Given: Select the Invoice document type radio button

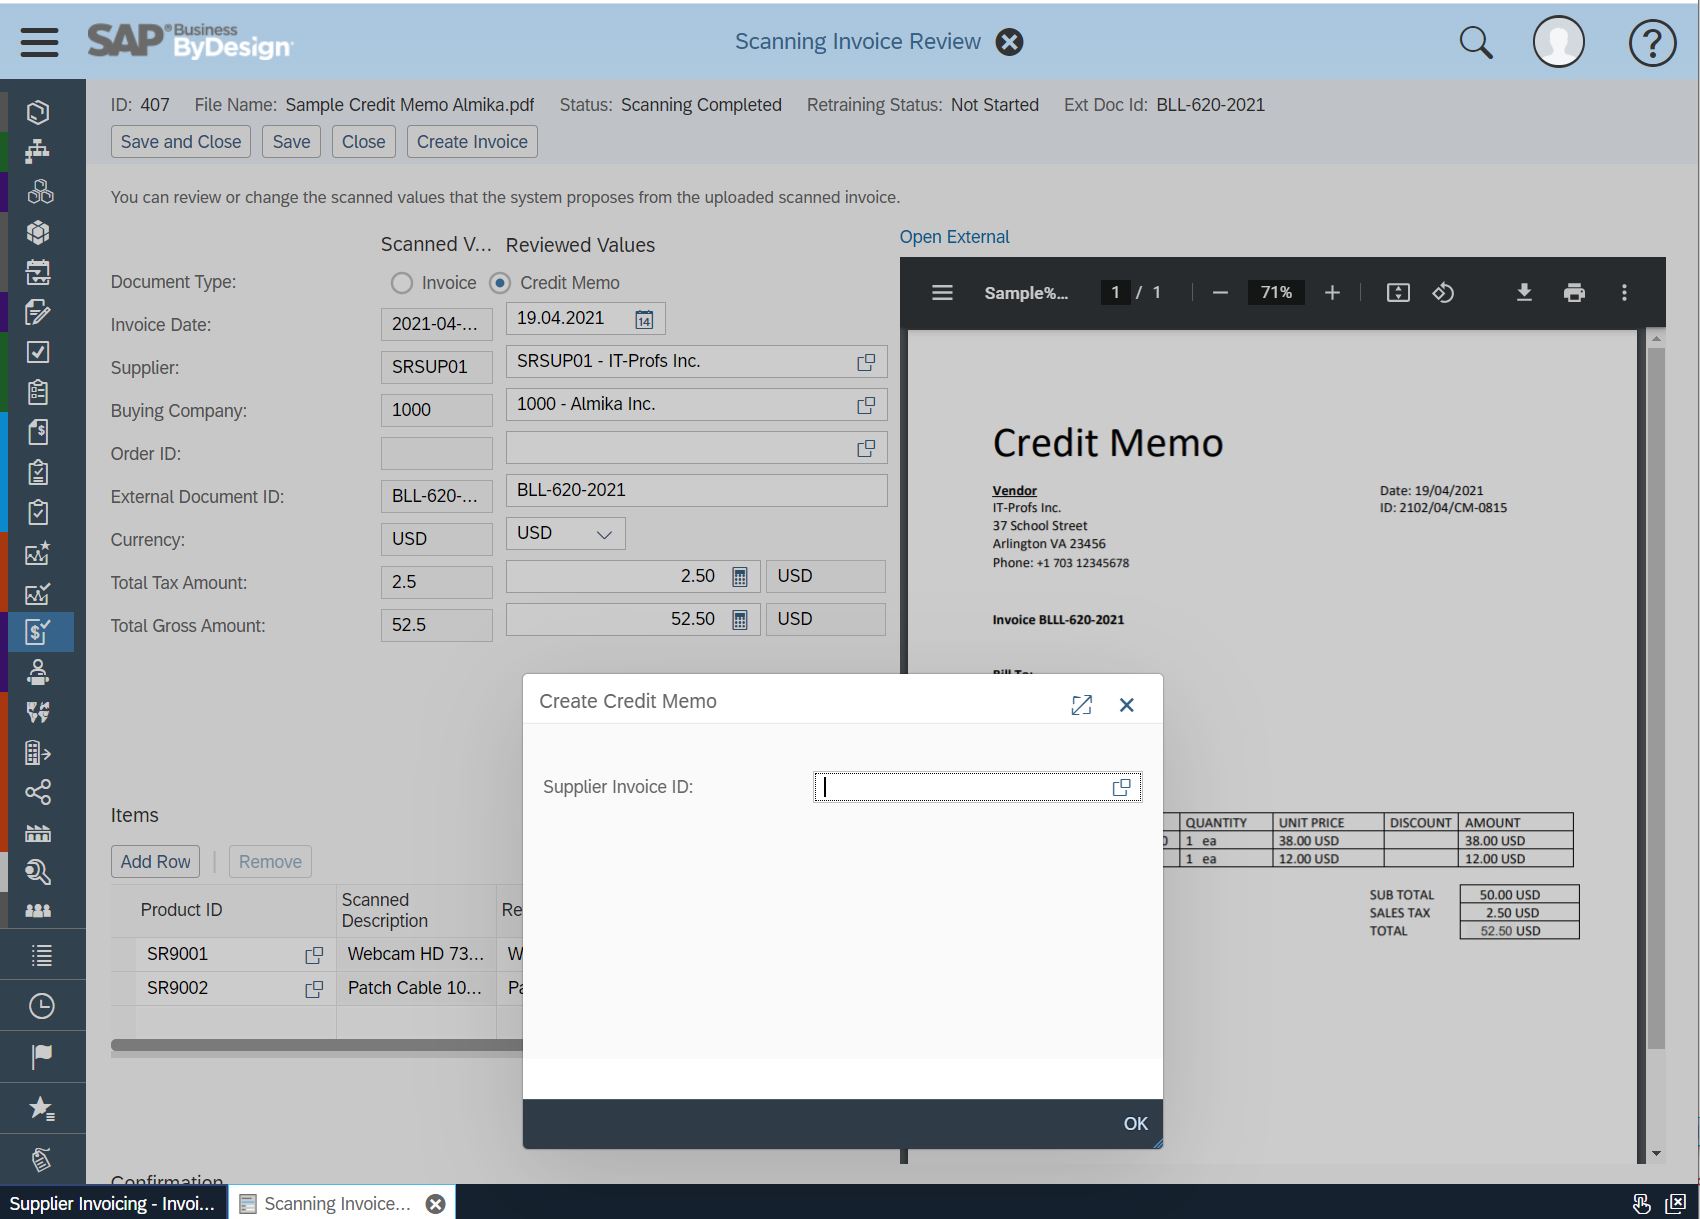Looking at the screenshot, I should click(x=402, y=283).
